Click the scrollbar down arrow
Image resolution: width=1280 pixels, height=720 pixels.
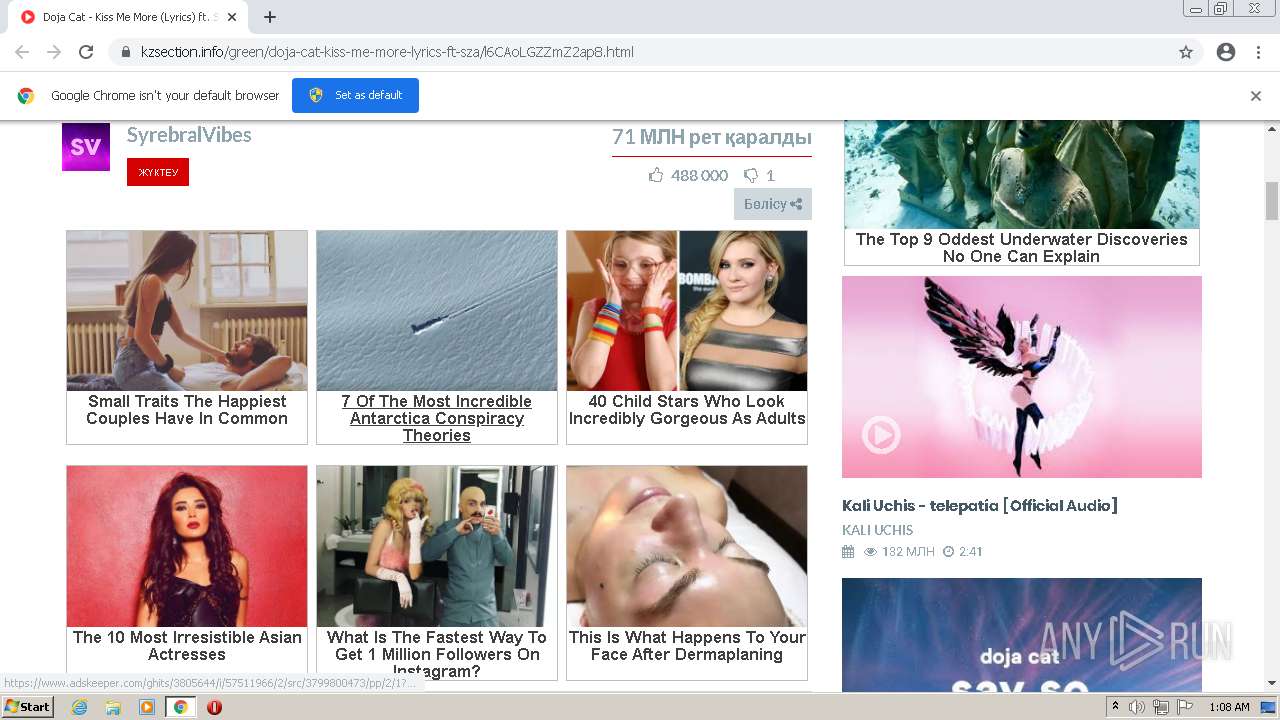pyautogui.click(x=1272, y=684)
